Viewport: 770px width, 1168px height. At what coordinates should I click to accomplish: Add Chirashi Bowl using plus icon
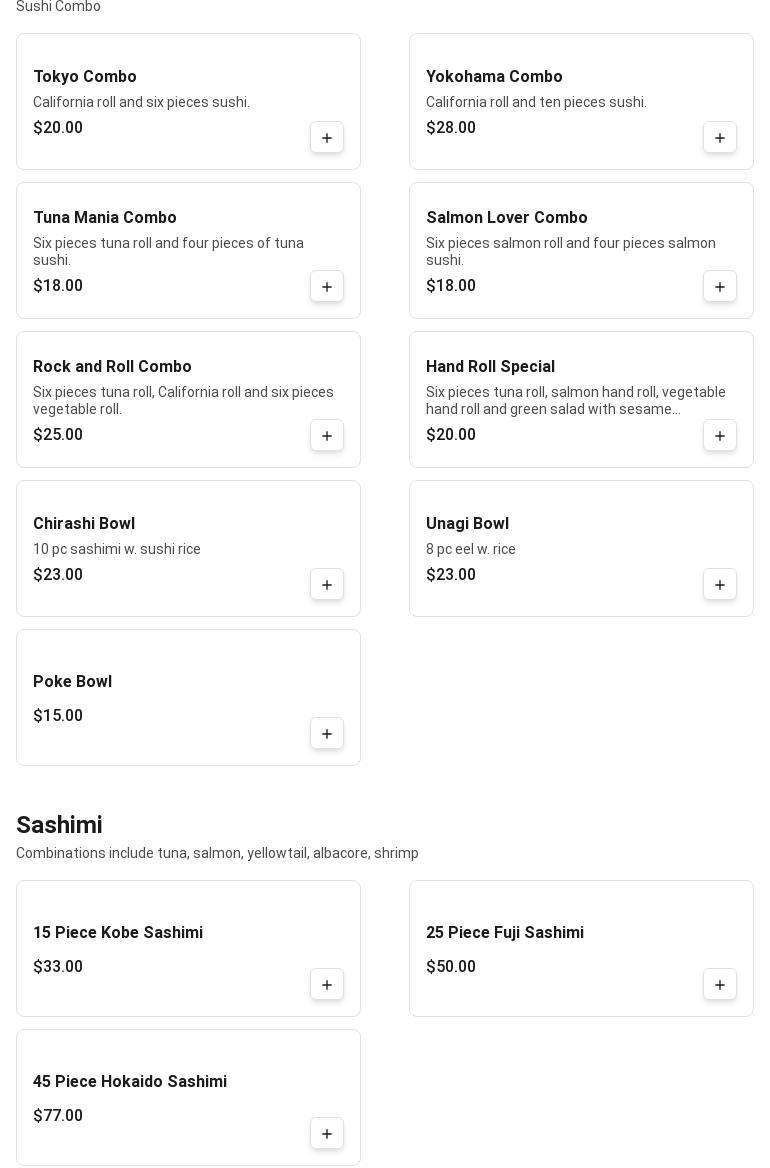(x=327, y=585)
